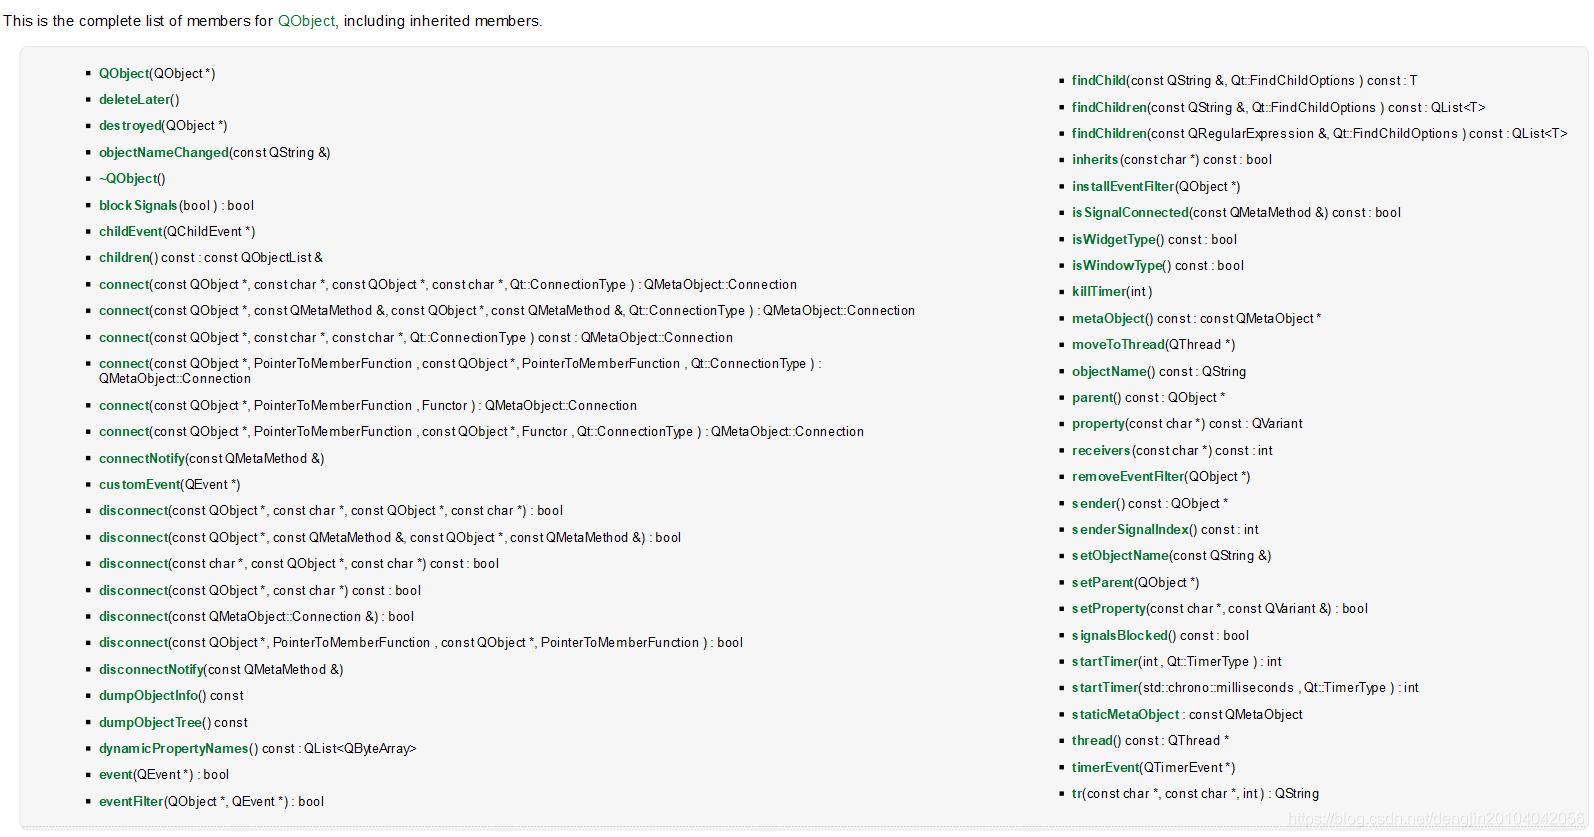
Task: Open the childEvent(QChildEvent *) link
Action: pos(130,232)
